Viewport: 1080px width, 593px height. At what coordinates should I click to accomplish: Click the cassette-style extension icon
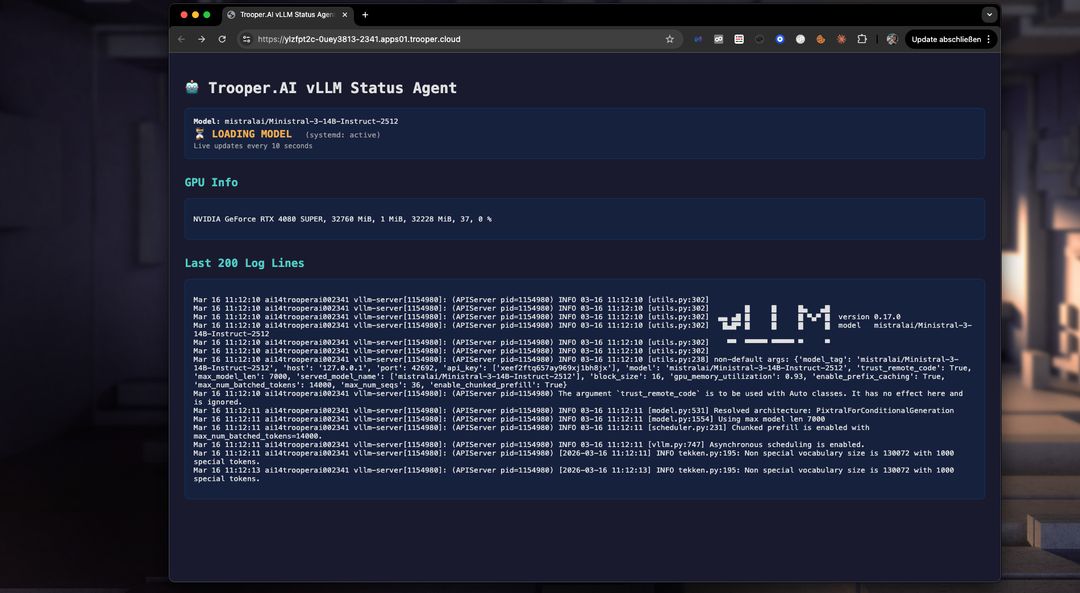click(x=718, y=39)
